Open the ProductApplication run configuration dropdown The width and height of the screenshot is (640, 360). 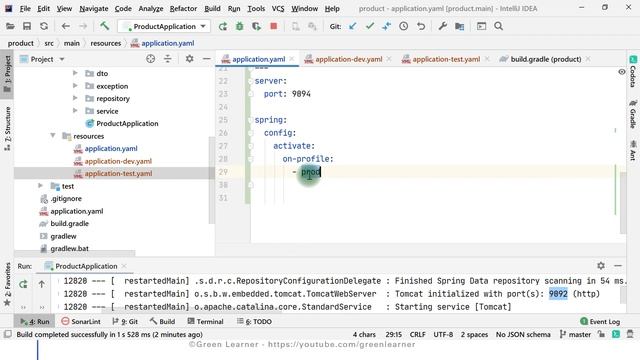[164, 27]
